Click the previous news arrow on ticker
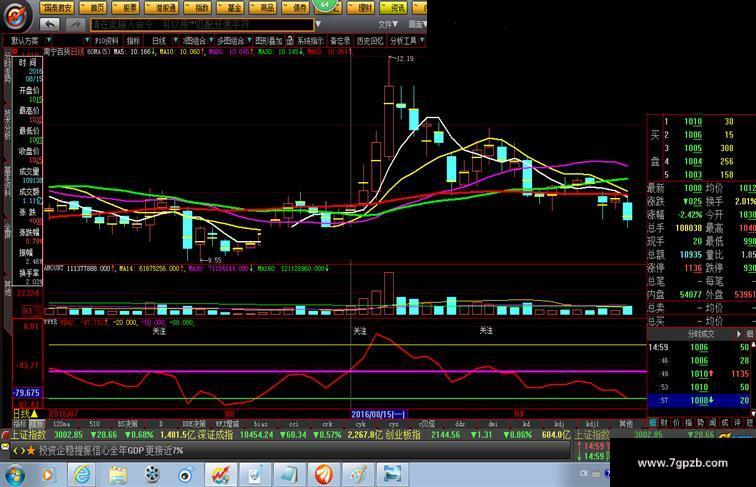This screenshot has height=487, width=756. 15,451
